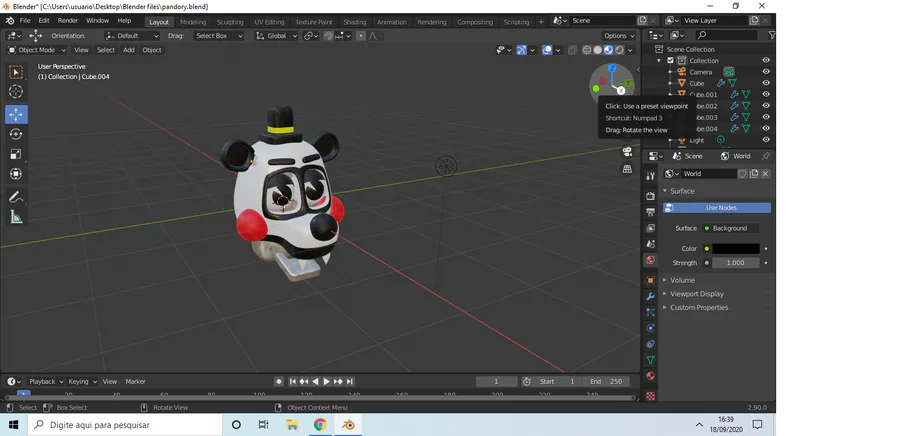Open the Tool properties tab
Viewport: 900px width, 436px height.
[x=650, y=176]
